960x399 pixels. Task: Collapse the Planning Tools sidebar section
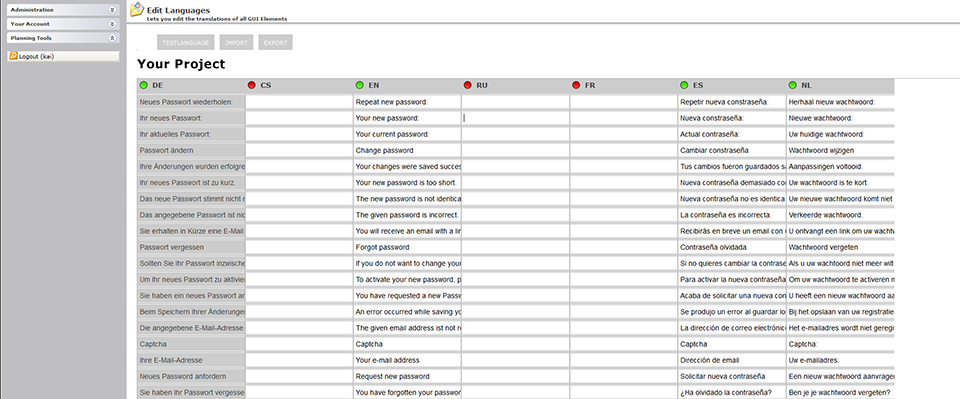(112, 38)
